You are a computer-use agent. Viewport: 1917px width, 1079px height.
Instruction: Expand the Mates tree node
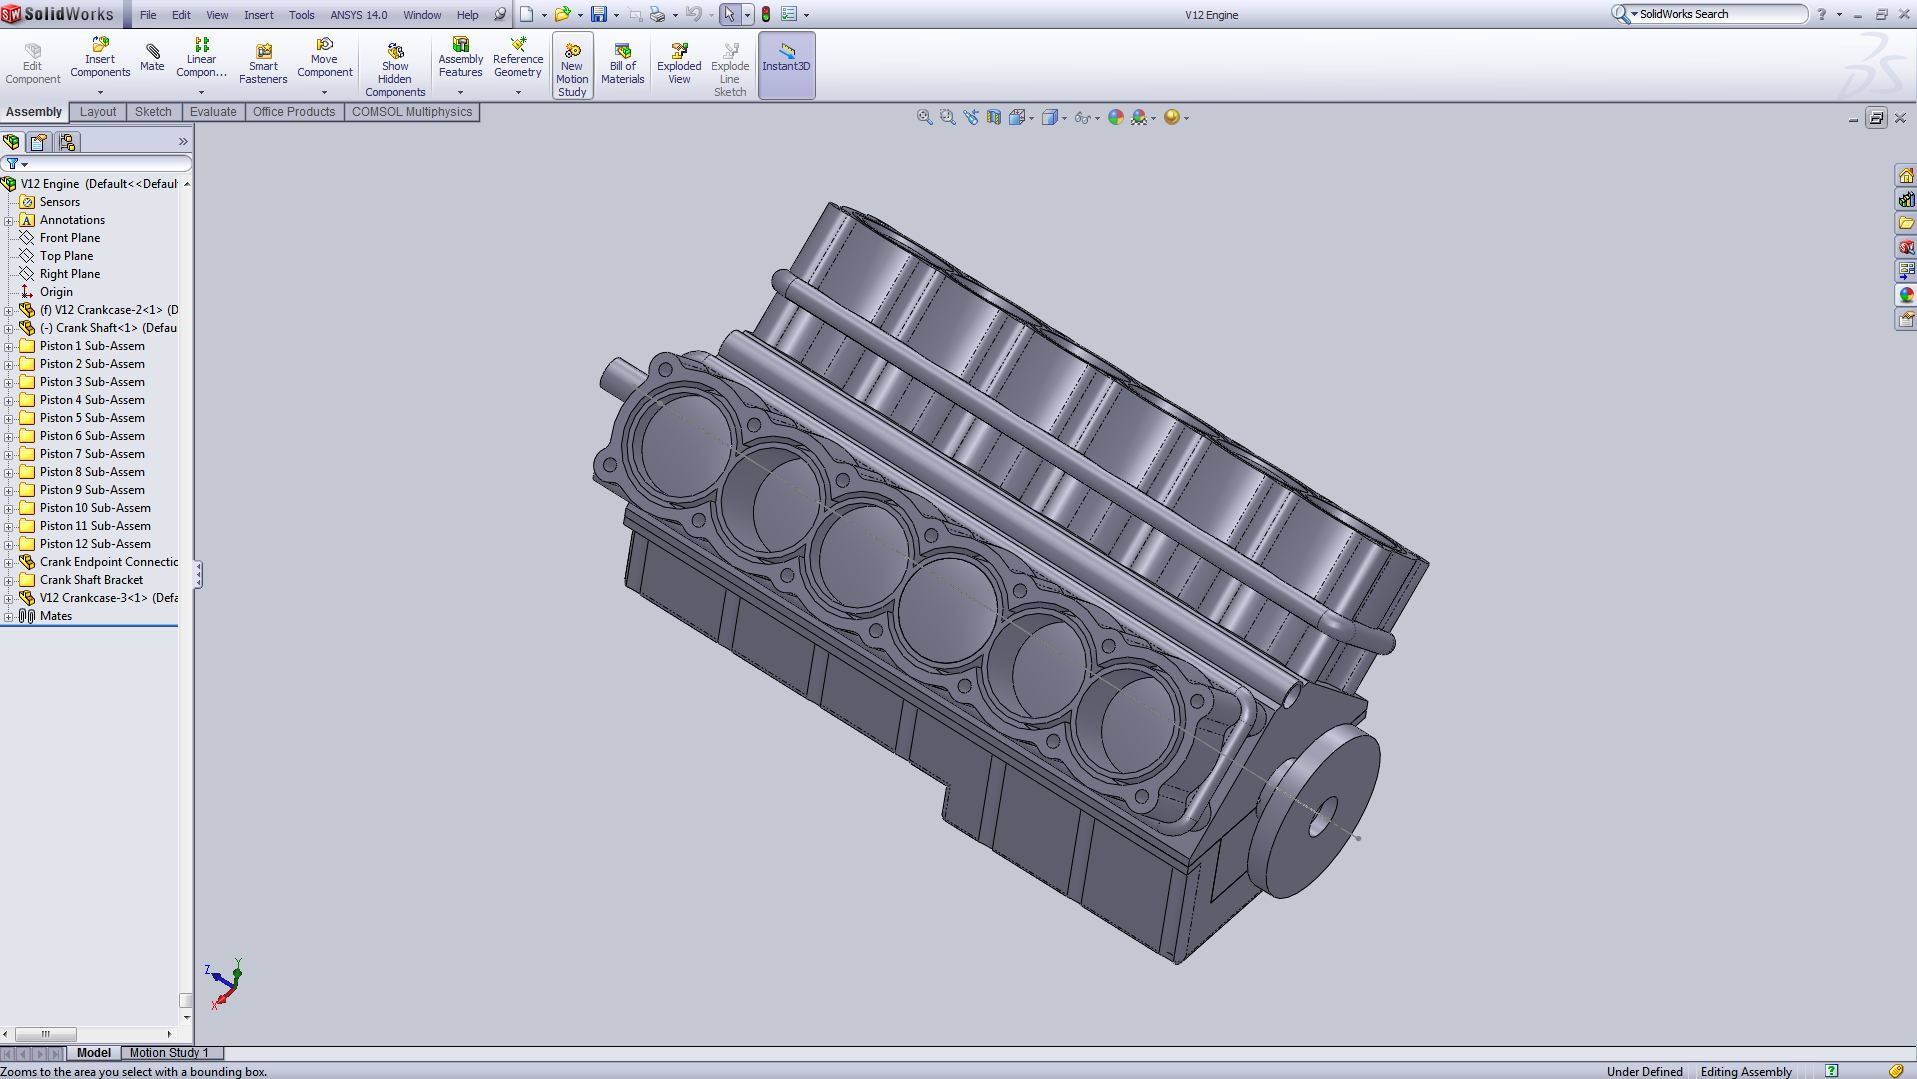click(9, 616)
